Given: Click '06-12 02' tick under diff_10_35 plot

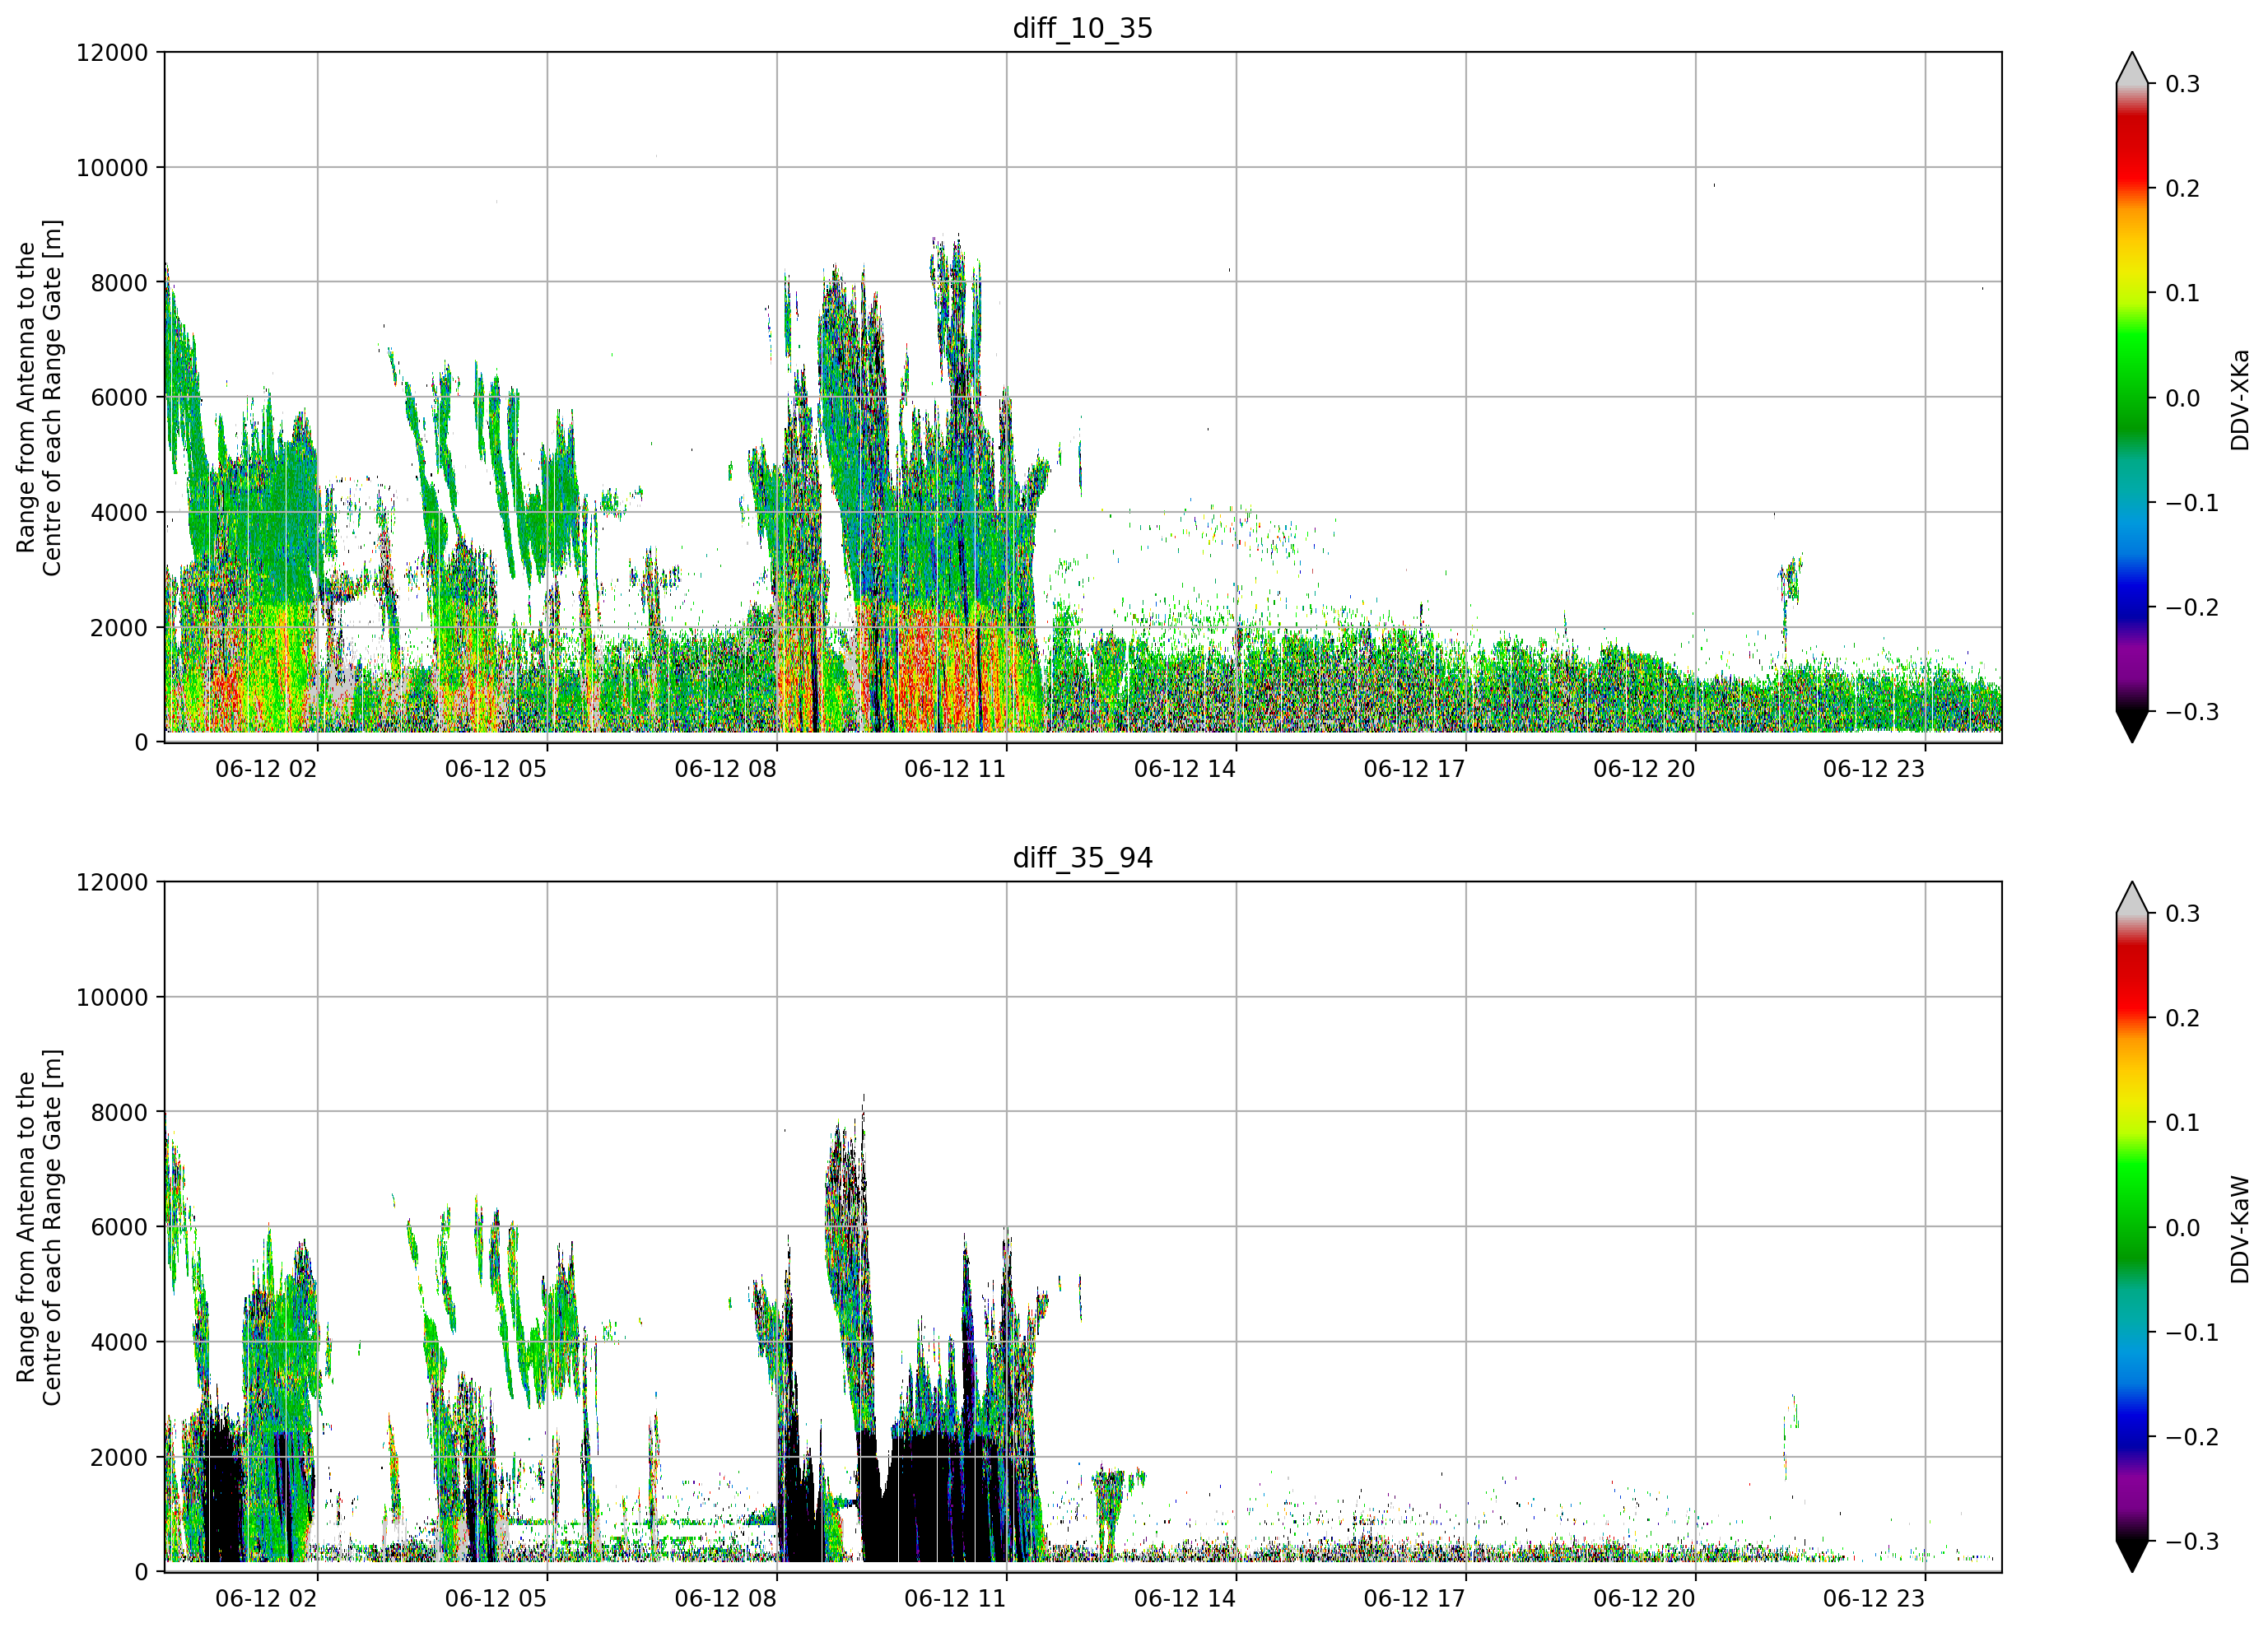Looking at the screenshot, I should (x=266, y=769).
